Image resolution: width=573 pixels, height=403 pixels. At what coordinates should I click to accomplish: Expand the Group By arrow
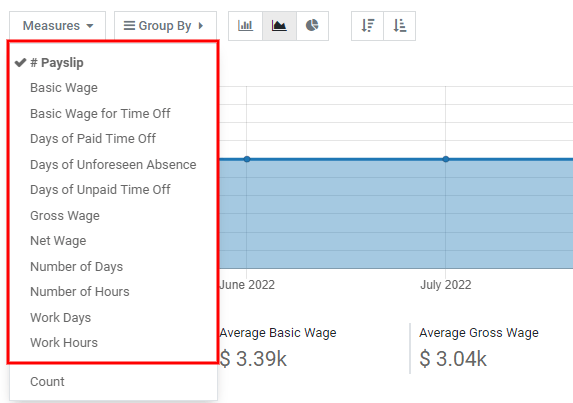click(x=201, y=26)
